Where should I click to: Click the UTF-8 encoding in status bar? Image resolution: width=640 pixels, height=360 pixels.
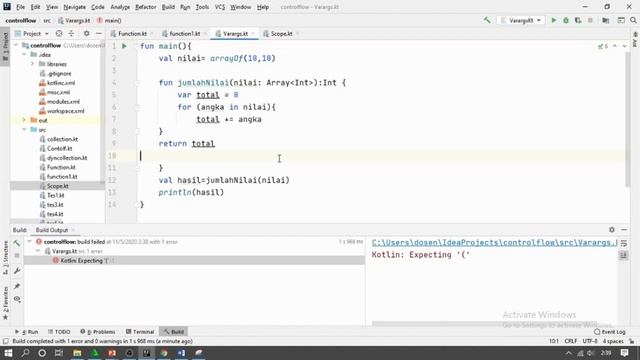coord(590,341)
